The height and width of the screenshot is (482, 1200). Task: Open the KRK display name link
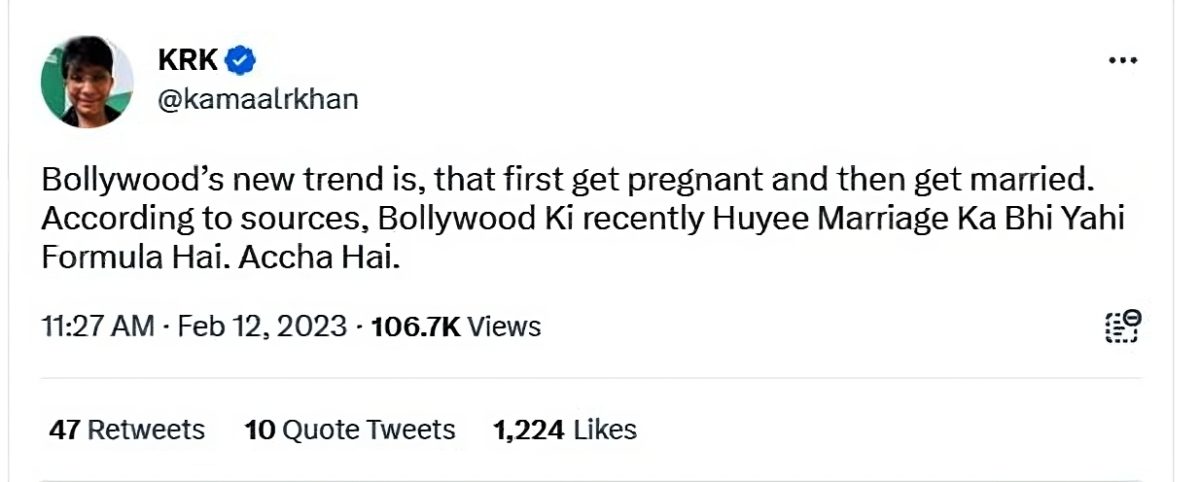point(187,61)
